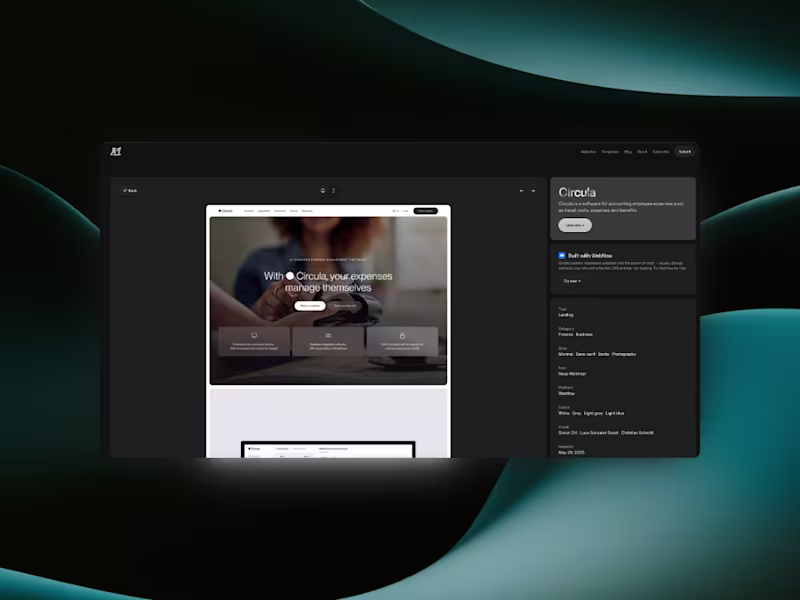Select the Finance category tag
This screenshot has height=600, width=800.
click(566, 335)
